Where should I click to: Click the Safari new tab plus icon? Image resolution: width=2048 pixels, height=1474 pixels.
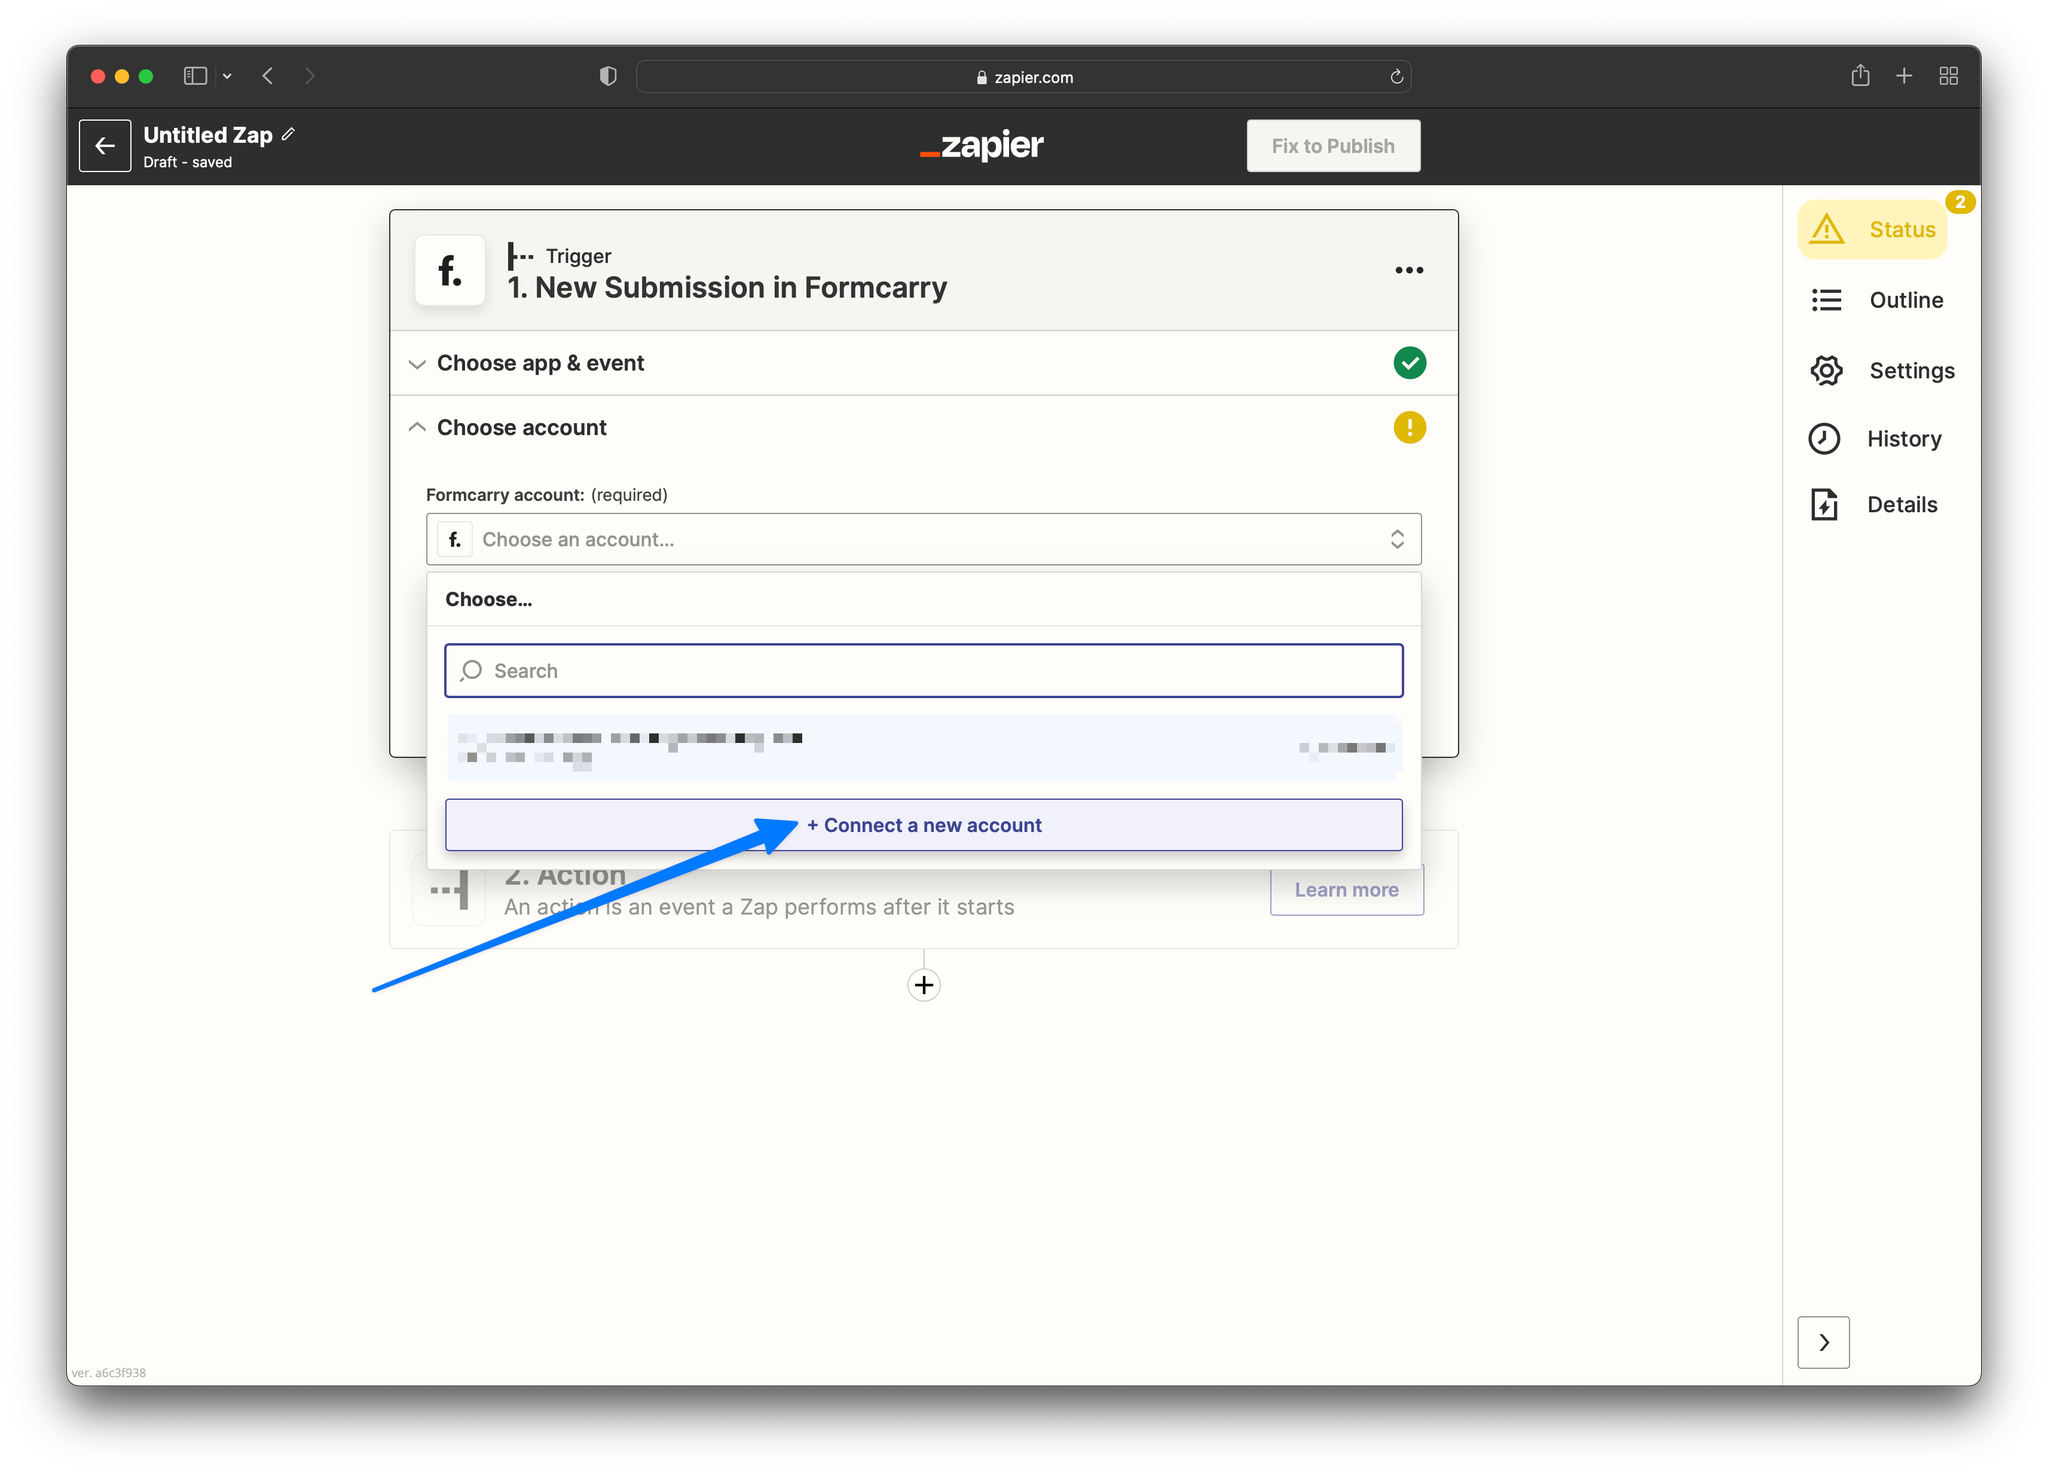click(1904, 76)
